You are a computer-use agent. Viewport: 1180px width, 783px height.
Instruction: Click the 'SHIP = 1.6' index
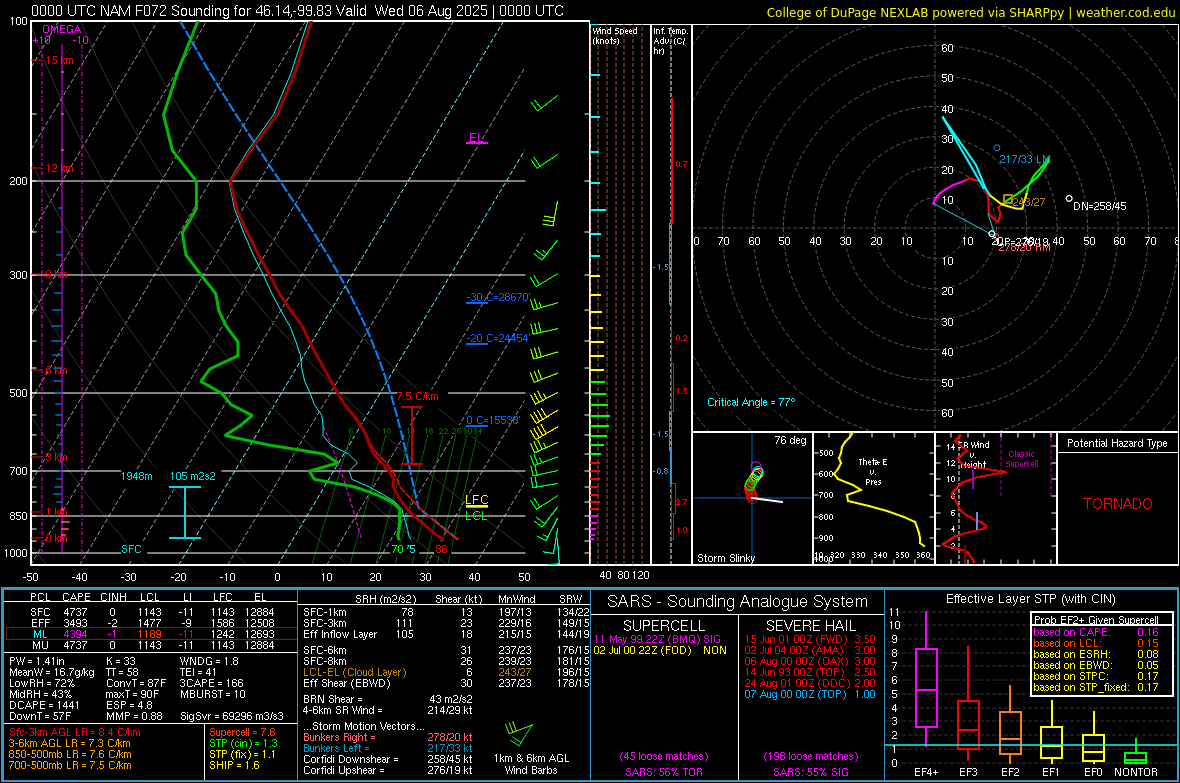click(x=234, y=765)
